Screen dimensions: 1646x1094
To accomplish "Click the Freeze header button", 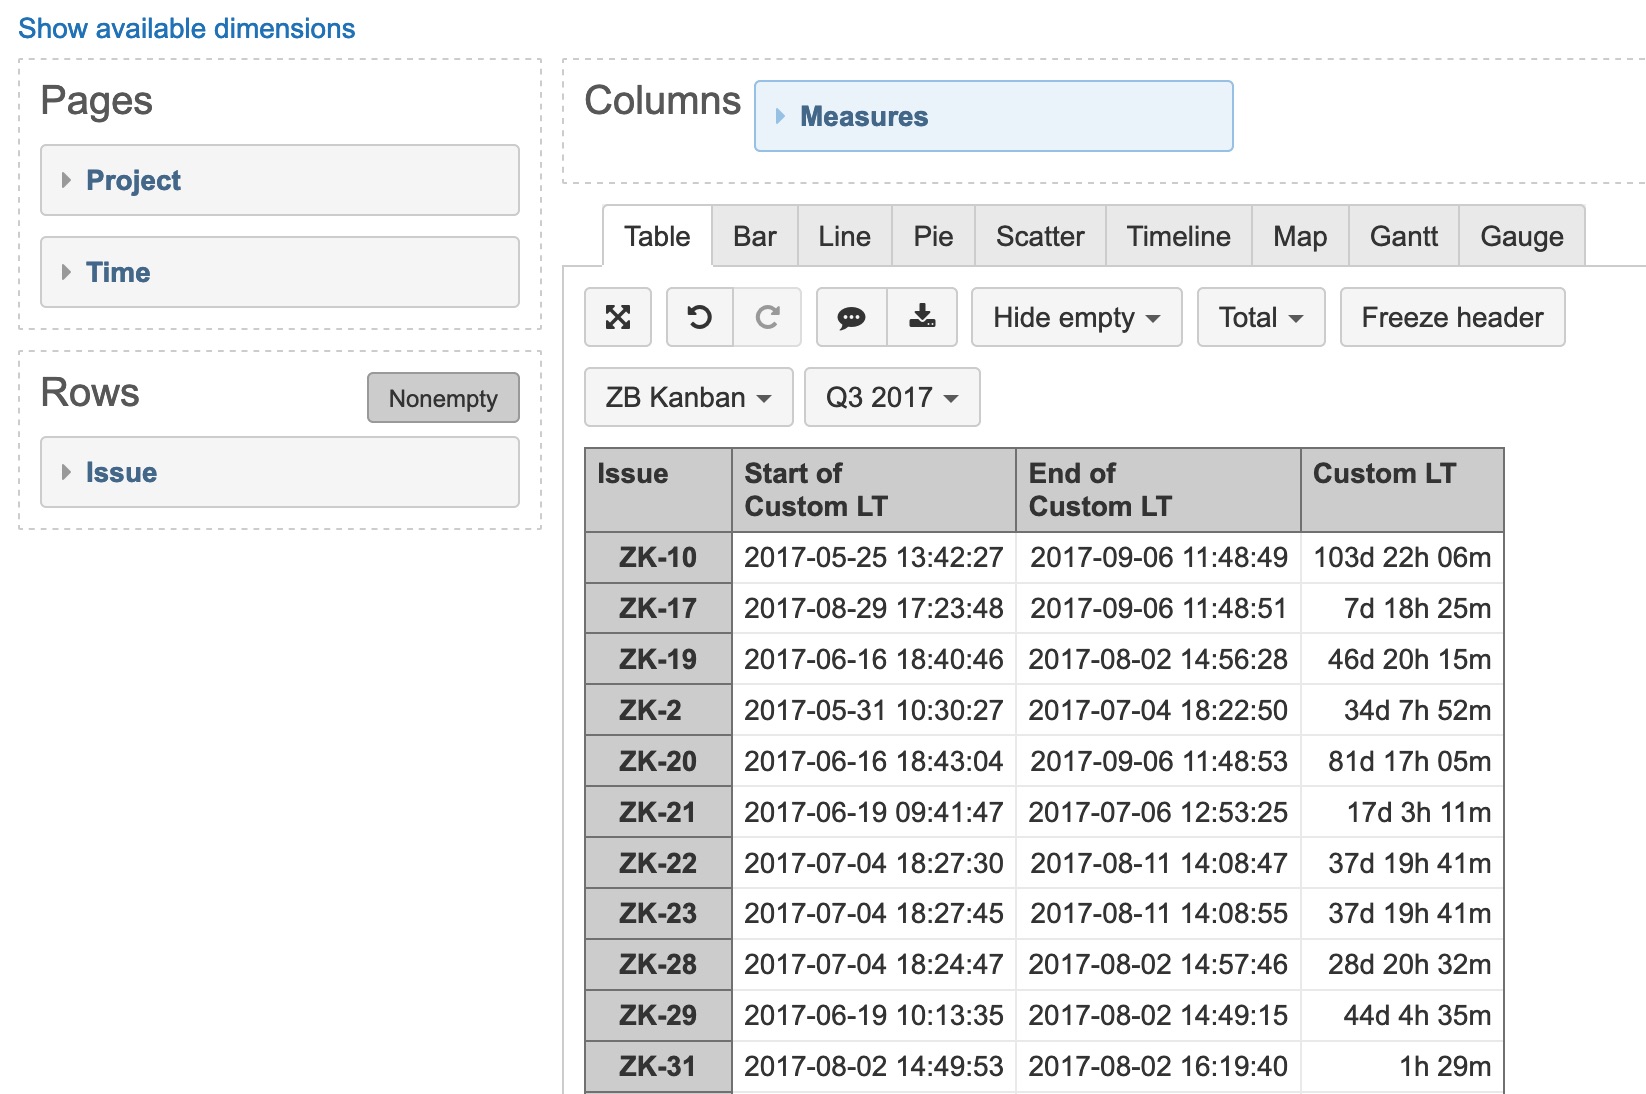I will coord(1452,317).
